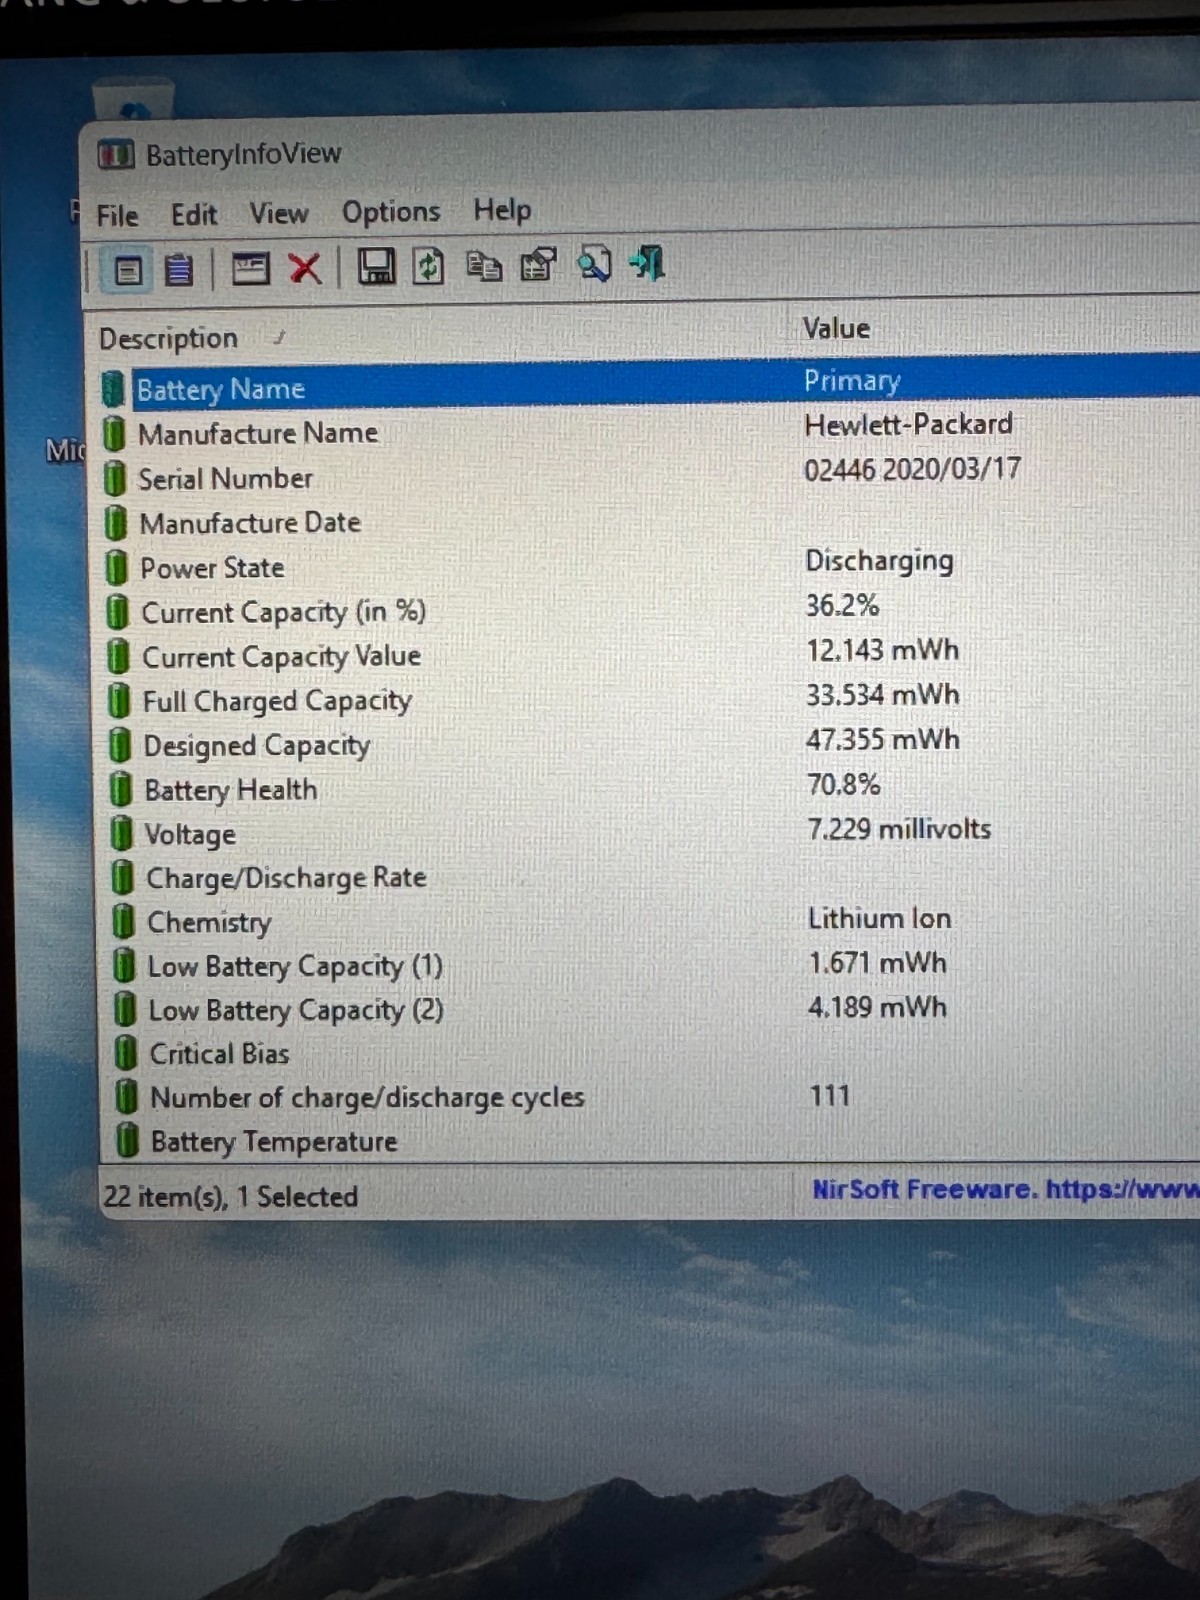Open the advanced options window icon
Image resolution: width=1200 pixels, height=1600 pixels.
tap(250, 268)
